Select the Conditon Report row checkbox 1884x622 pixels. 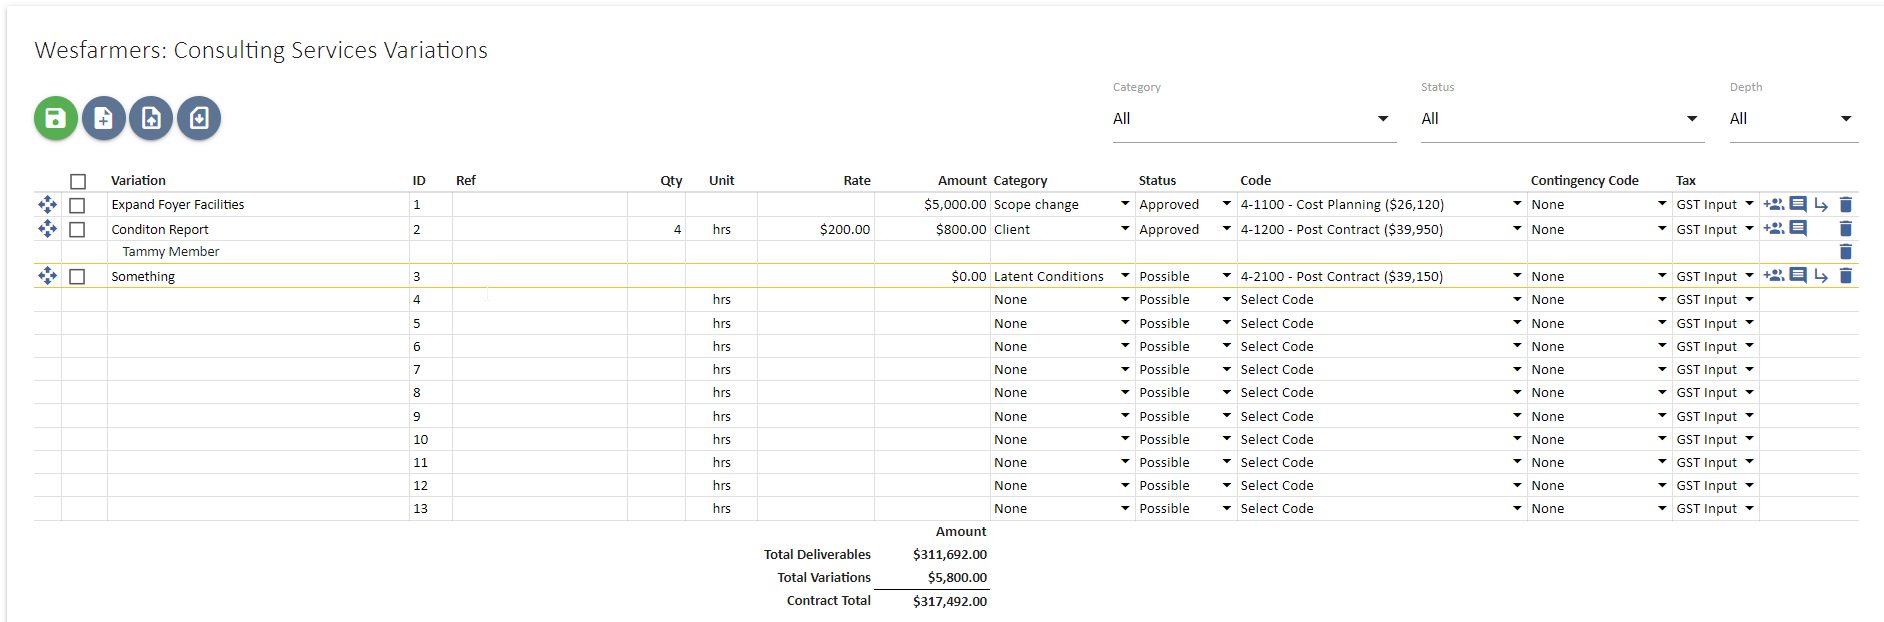click(x=78, y=229)
